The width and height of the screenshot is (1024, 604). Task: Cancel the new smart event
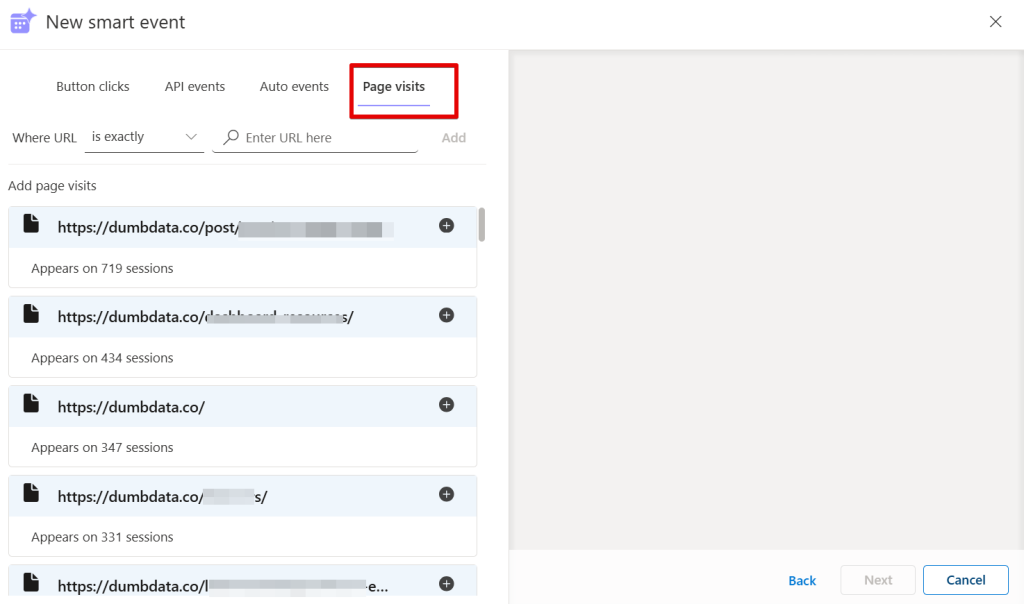(x=966, y=580)
